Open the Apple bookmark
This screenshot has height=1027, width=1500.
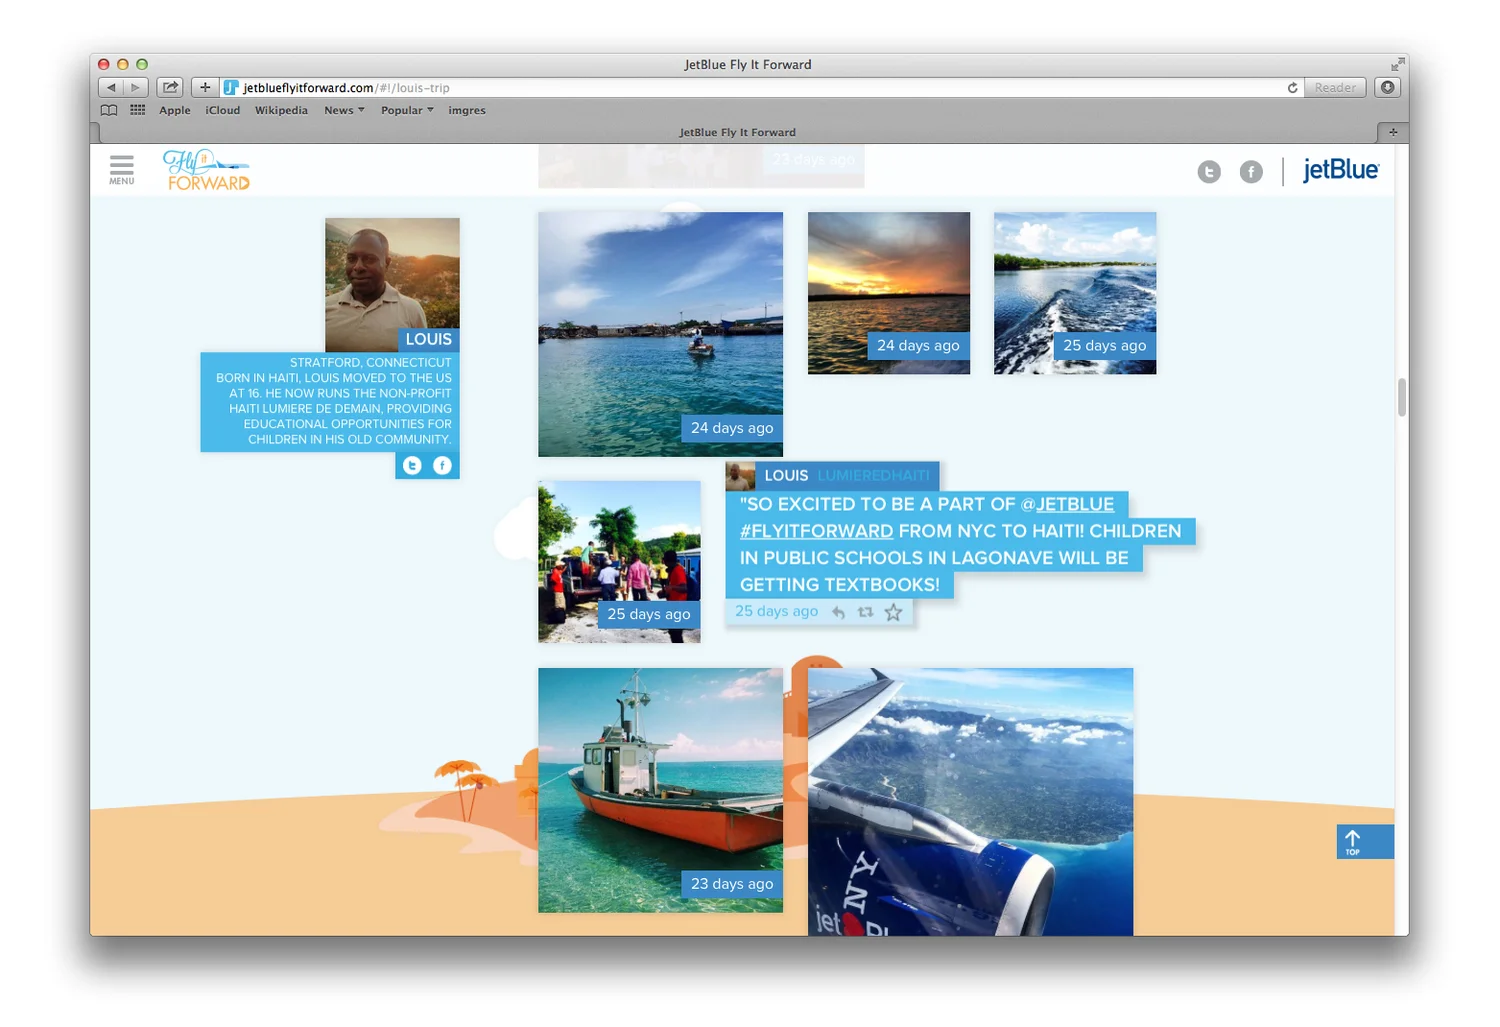point(175,110)
